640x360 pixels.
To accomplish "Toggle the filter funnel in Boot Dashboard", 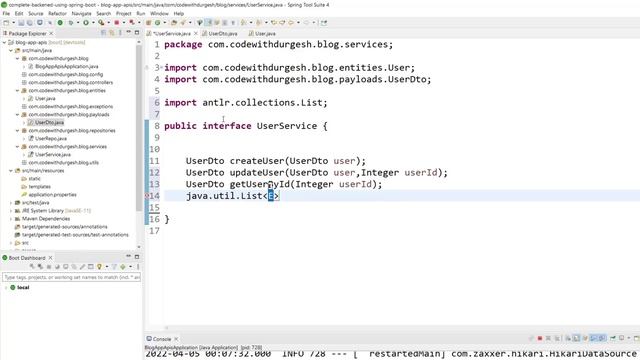I will pyautogui.click(x=114, y=267).
